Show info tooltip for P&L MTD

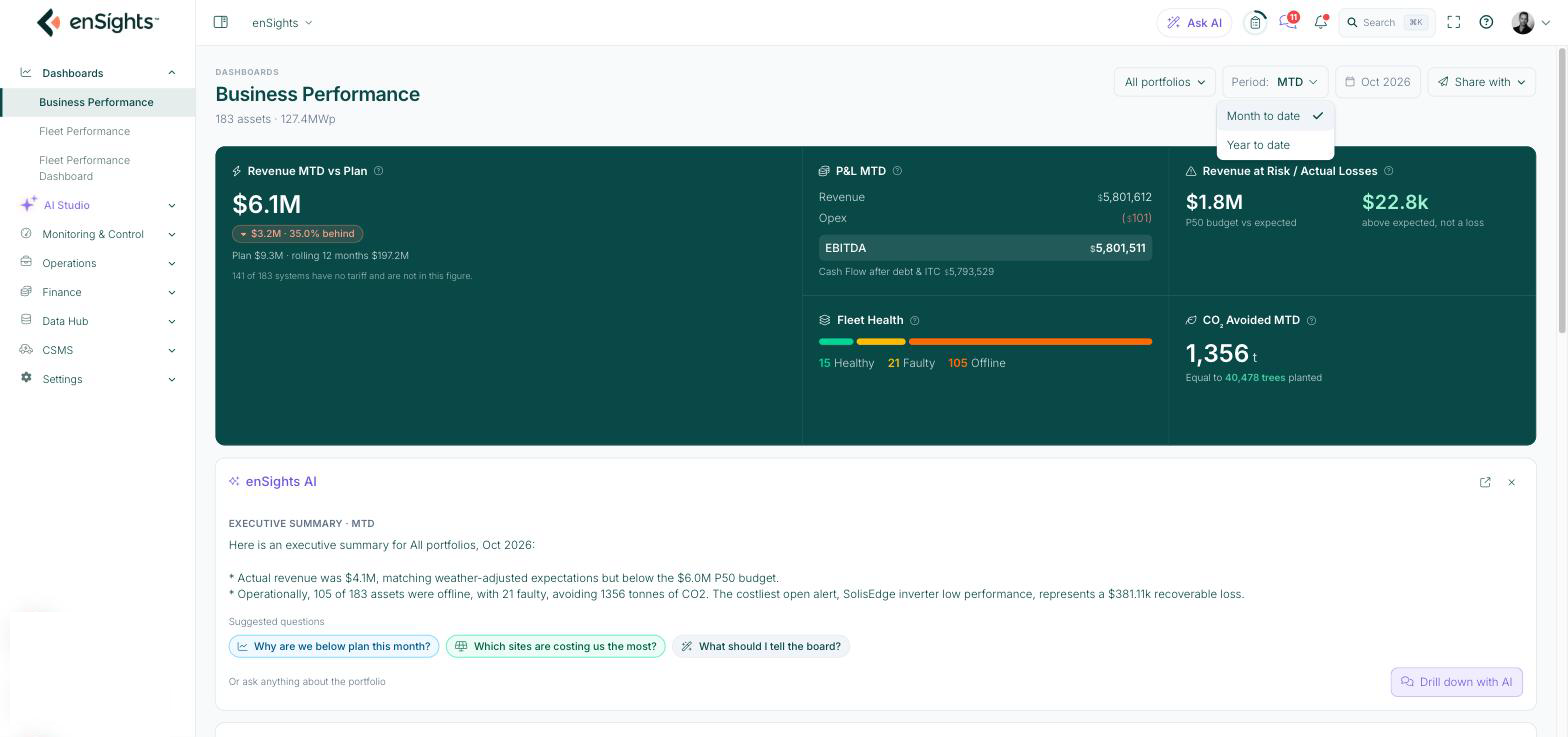tap(897, 171)
